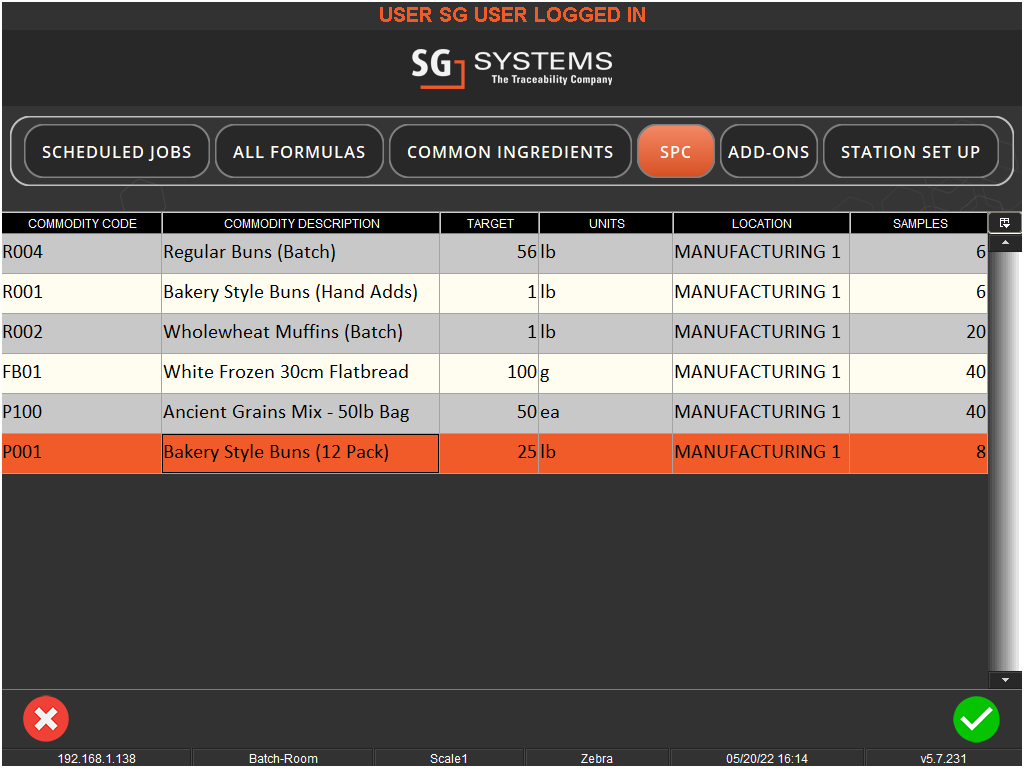1024x769 pixels.
Task: Sort by the TARGET column header
Action: coord(489,223)
